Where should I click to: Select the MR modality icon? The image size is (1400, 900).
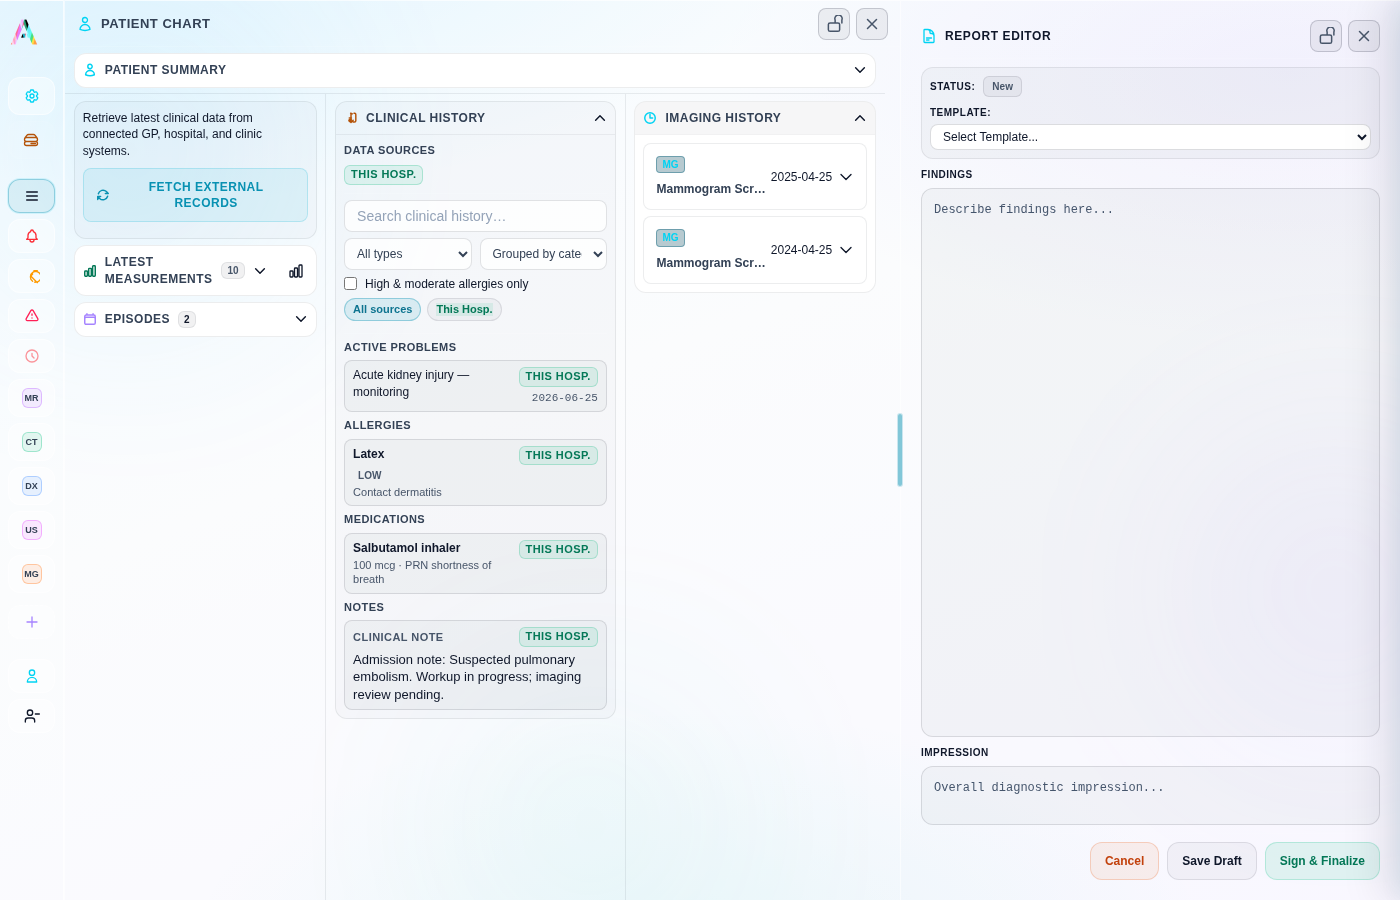[x=32, y=398]
